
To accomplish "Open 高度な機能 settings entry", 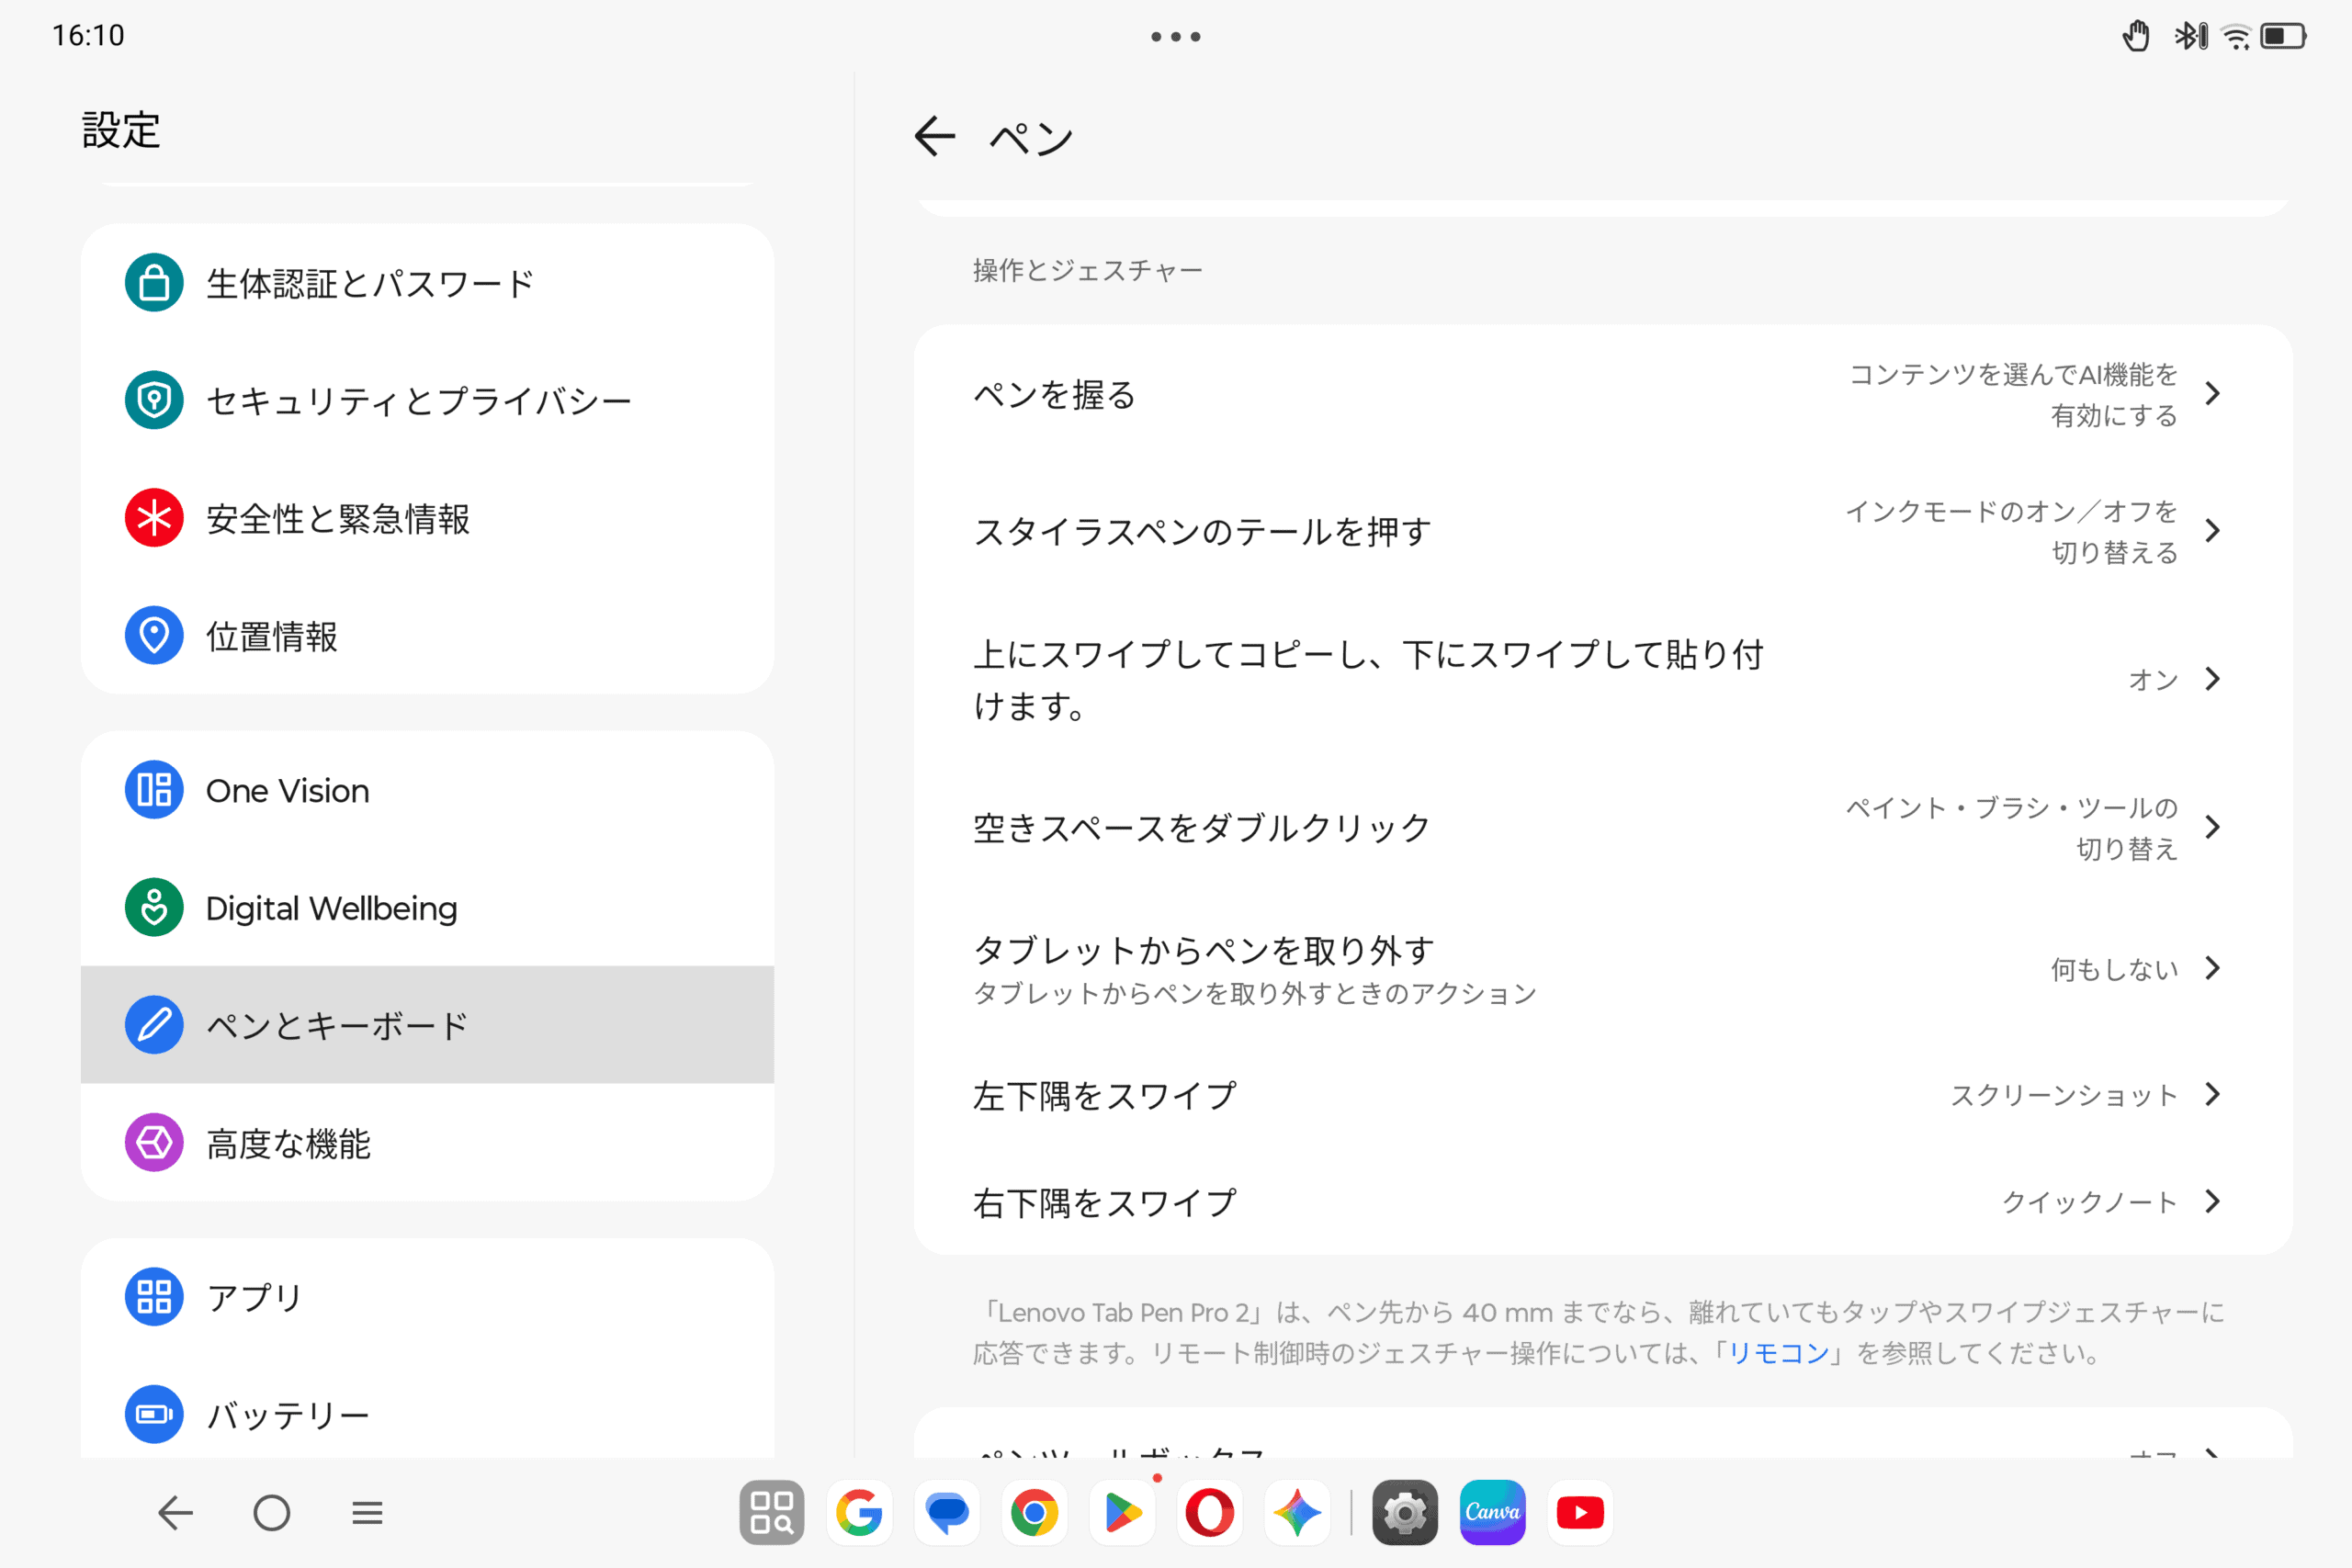I will pos(427,1142).
